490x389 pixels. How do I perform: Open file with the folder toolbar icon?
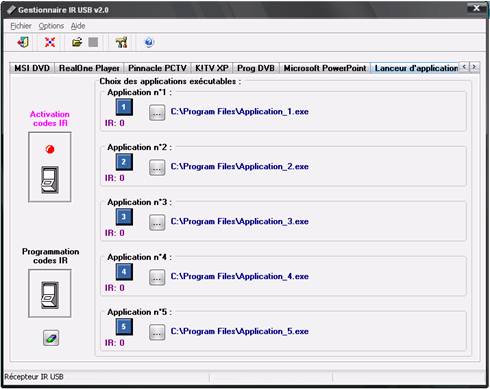click(x=77, y=42)
